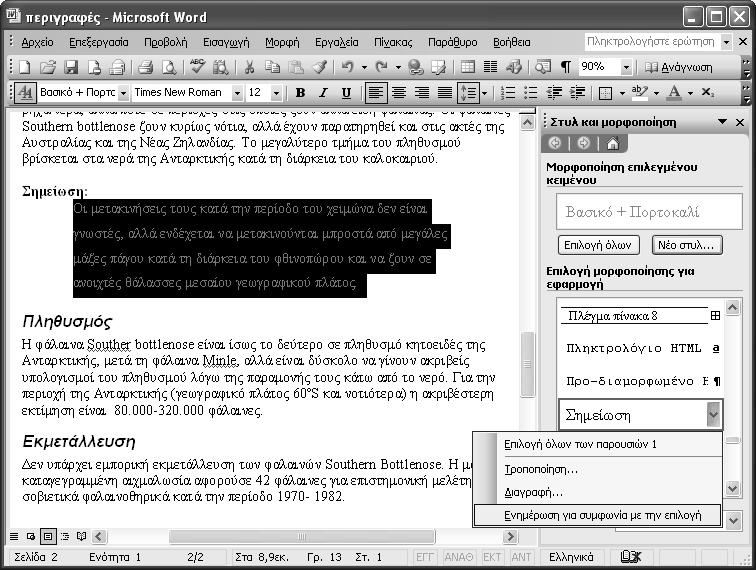Screen dimensions: 756x570
Task: Open the Εργαλεία menu
Action: coord(337,42)
